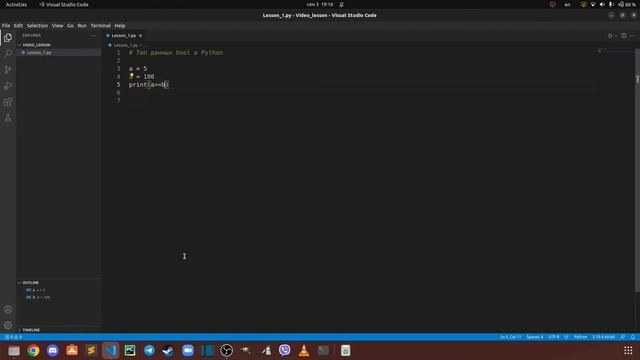This screenshot has height=360, width=640.
Task: Launch Sublime Text from the dock
Action: click(91, 351)
